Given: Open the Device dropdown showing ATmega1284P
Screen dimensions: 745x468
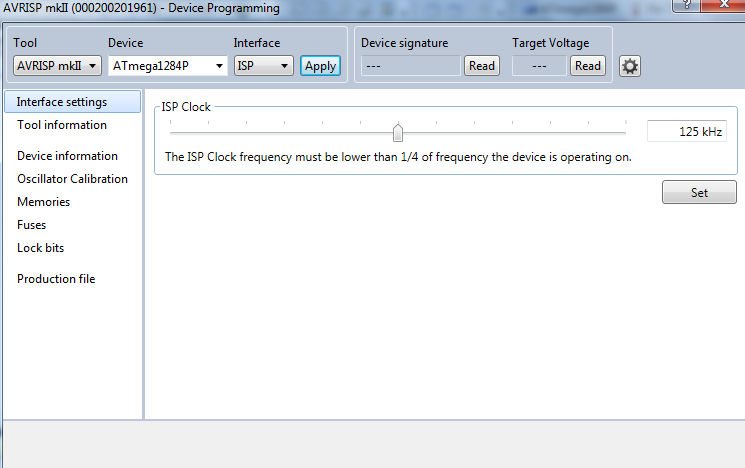Looking at the screenshot, I should click(x=168, y=66).
